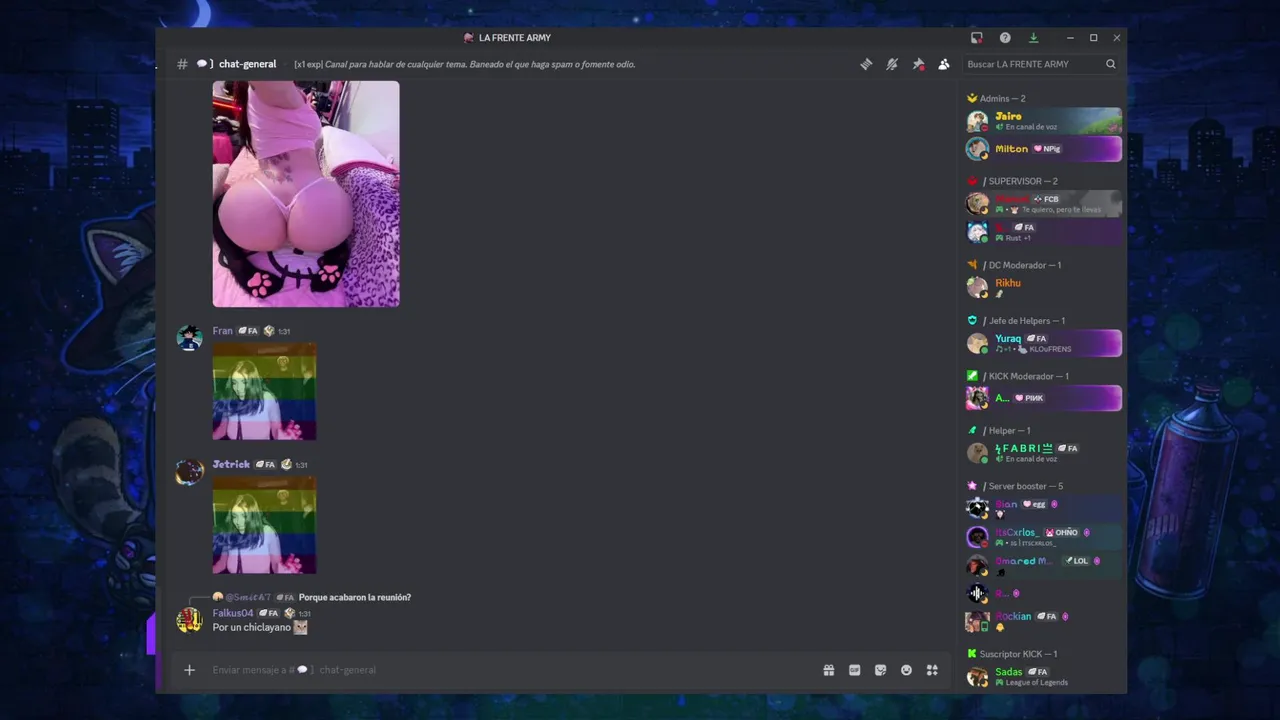Open the gift icon in message bar
Viewport: 1280px width, 720px height.
829,670
